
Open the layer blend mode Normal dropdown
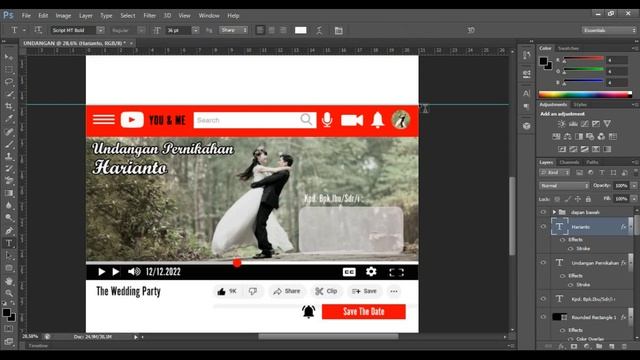564,186
